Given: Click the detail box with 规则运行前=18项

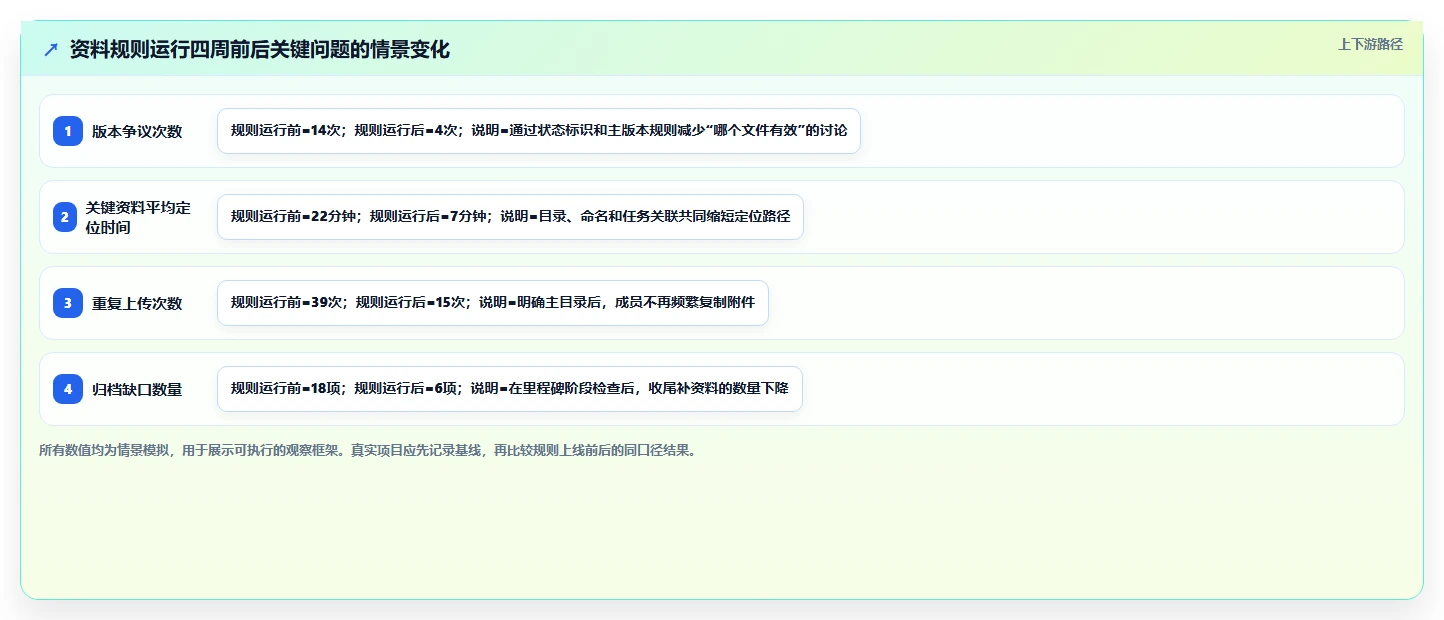Looking at the screenshot, I should [510, 389].
